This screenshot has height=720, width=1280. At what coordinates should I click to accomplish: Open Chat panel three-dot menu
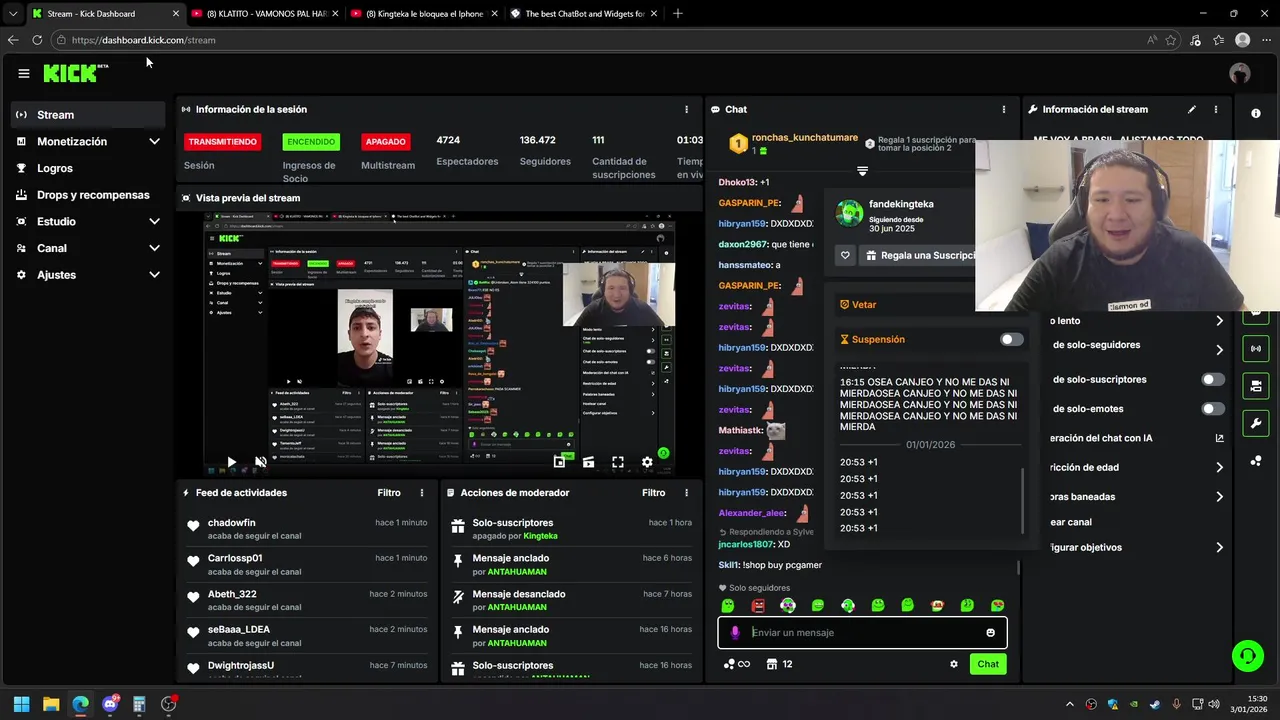tap(1004, 109)
